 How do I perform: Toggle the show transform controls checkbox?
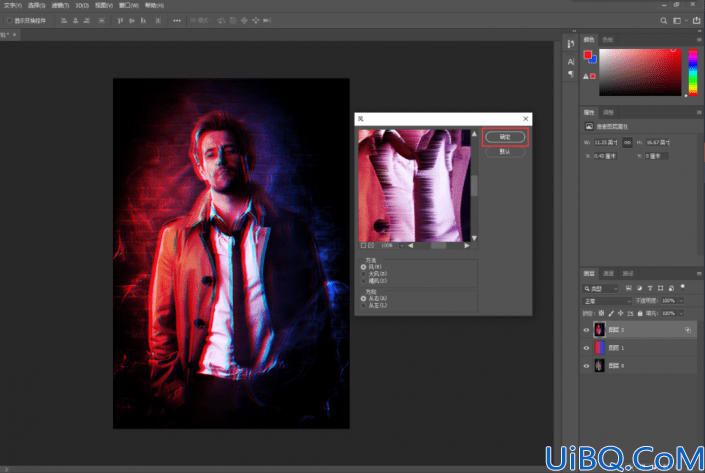pyautogui.click(x=9, y=21)
